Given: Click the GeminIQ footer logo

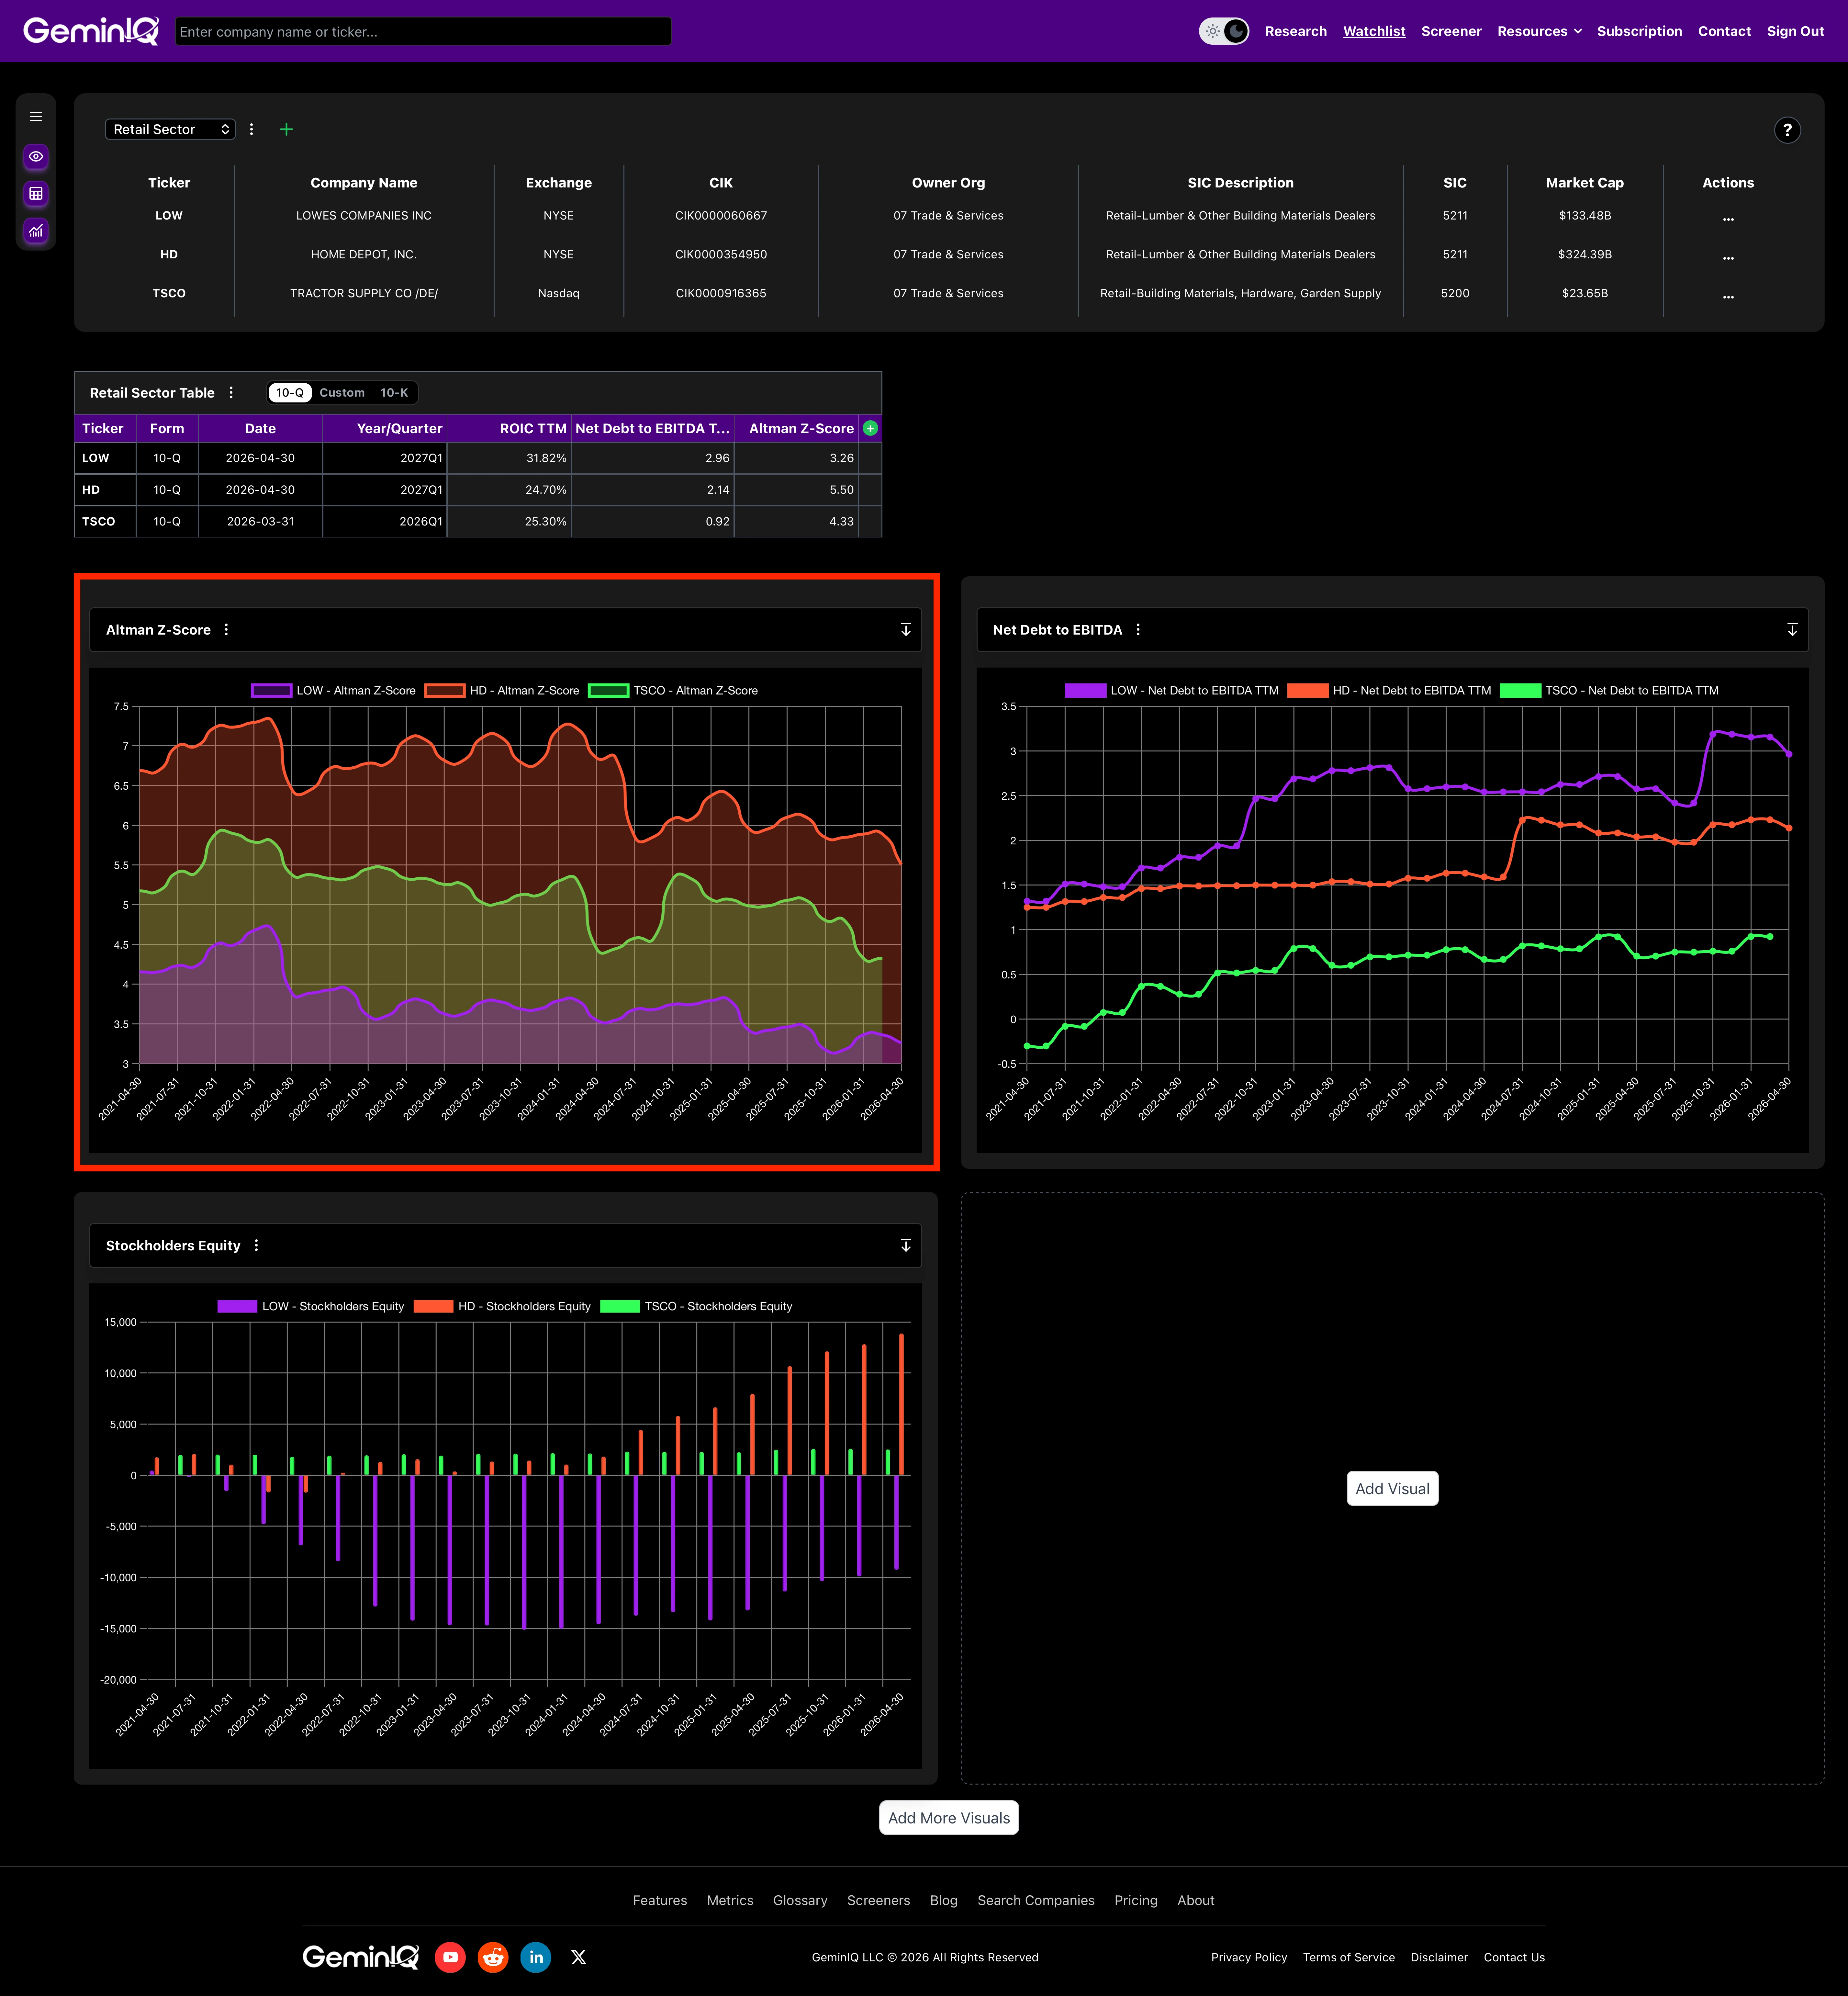Looking at the screenshot, I should tap(361, 1957).
